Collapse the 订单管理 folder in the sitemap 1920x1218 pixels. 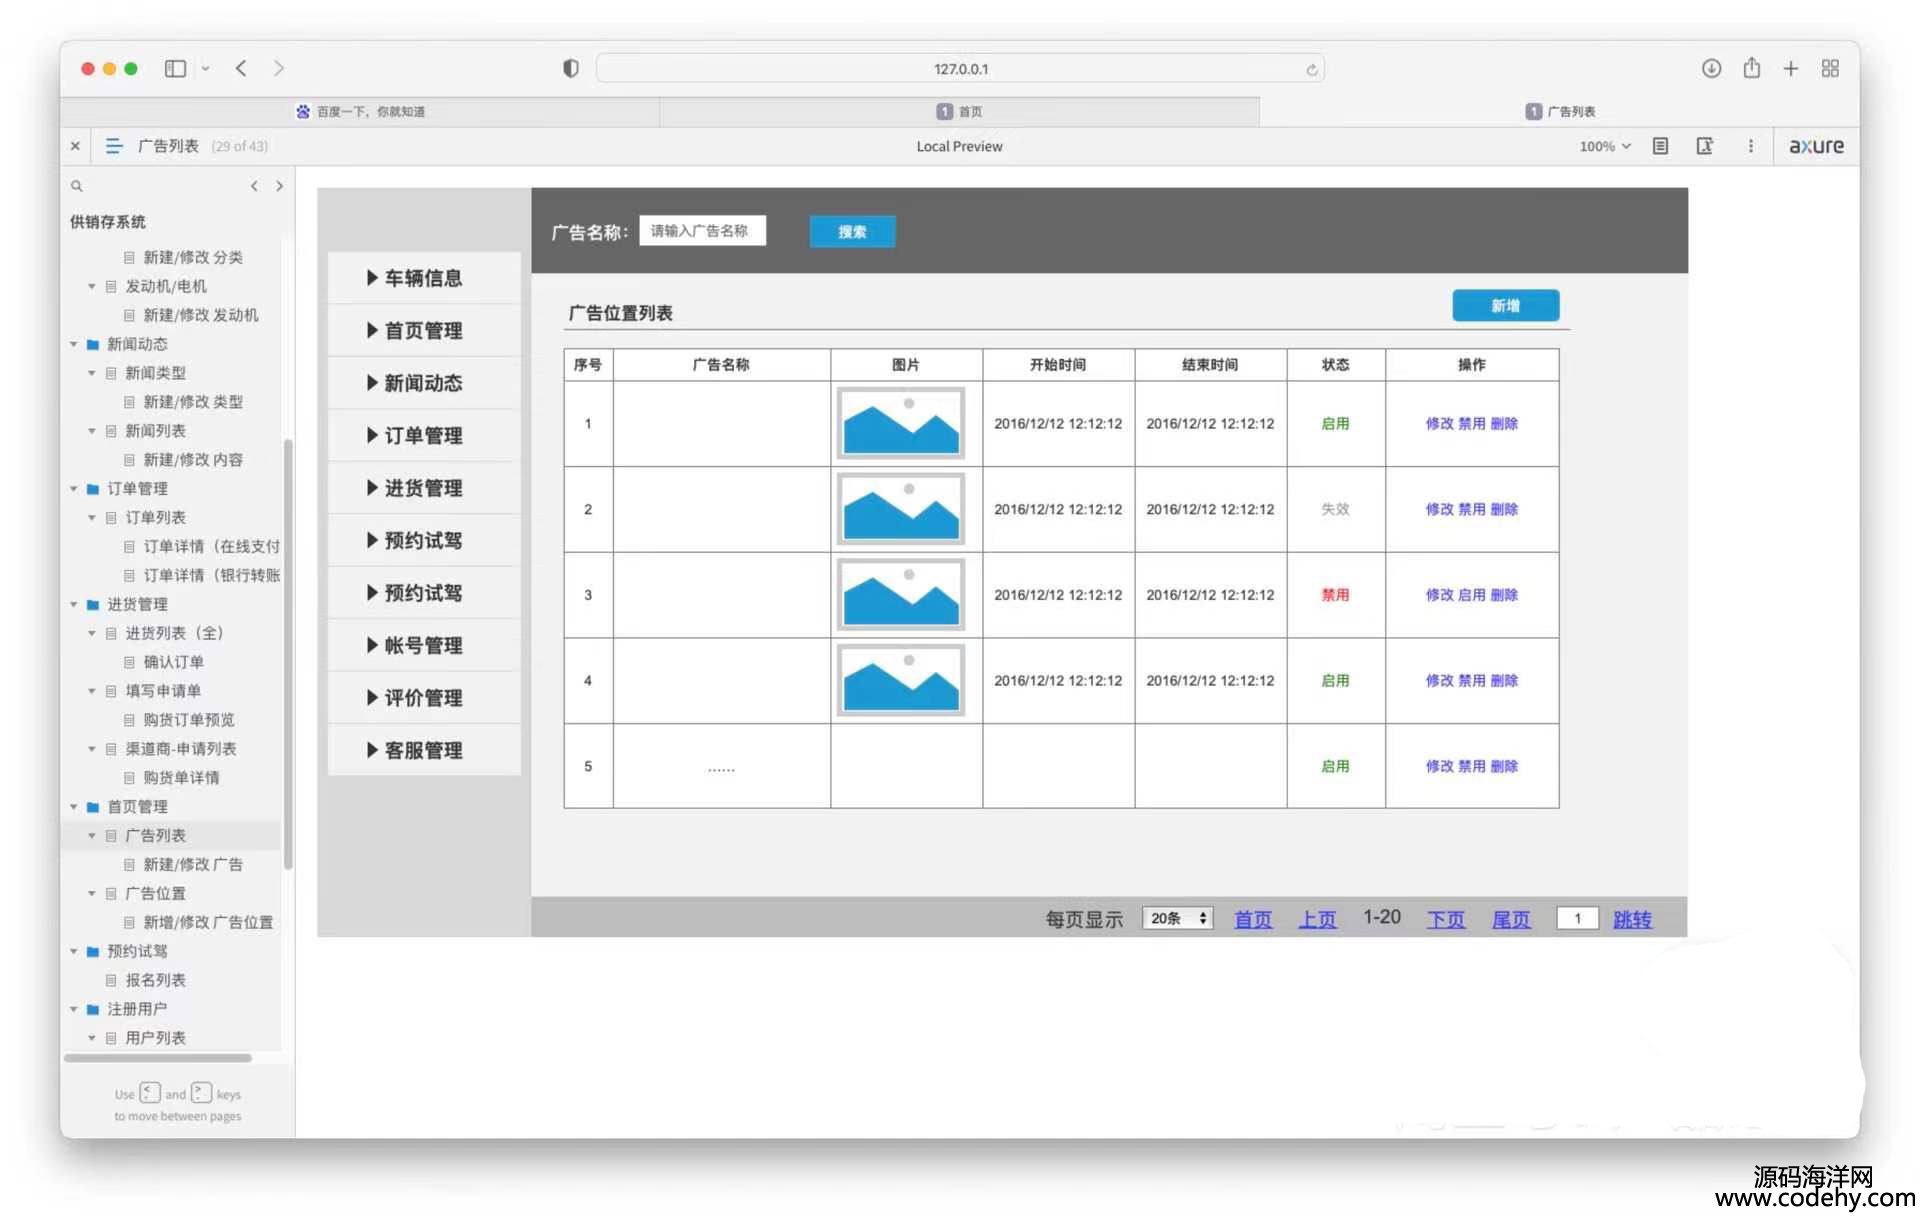pos(73,489)
